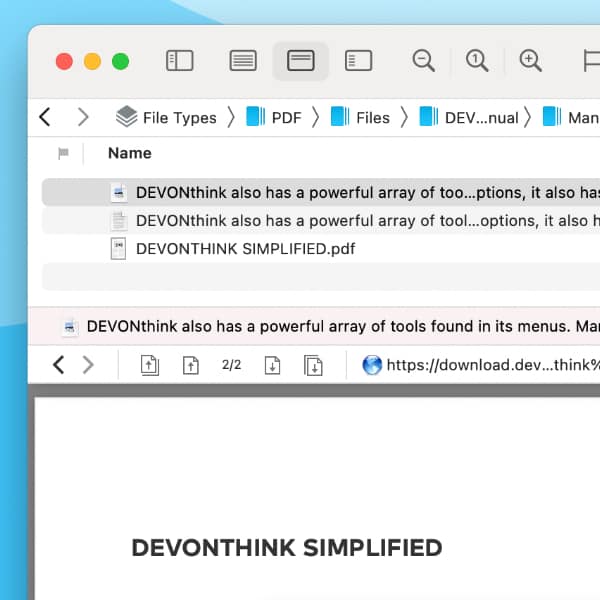Jump to last page of PDF
The width and height of the screenshot is (600, 600).
[313, 365]
